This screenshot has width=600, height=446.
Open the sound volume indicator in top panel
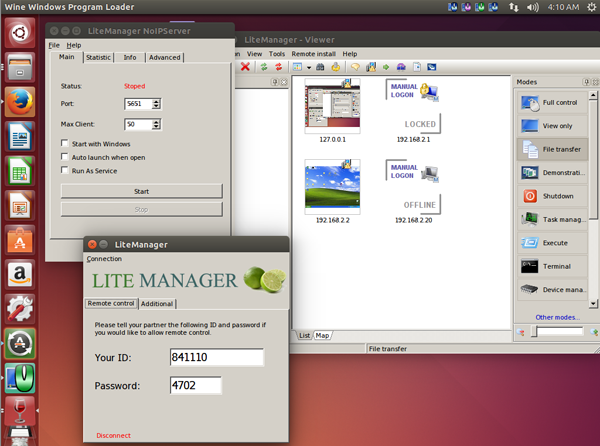(x=533, y=7)
